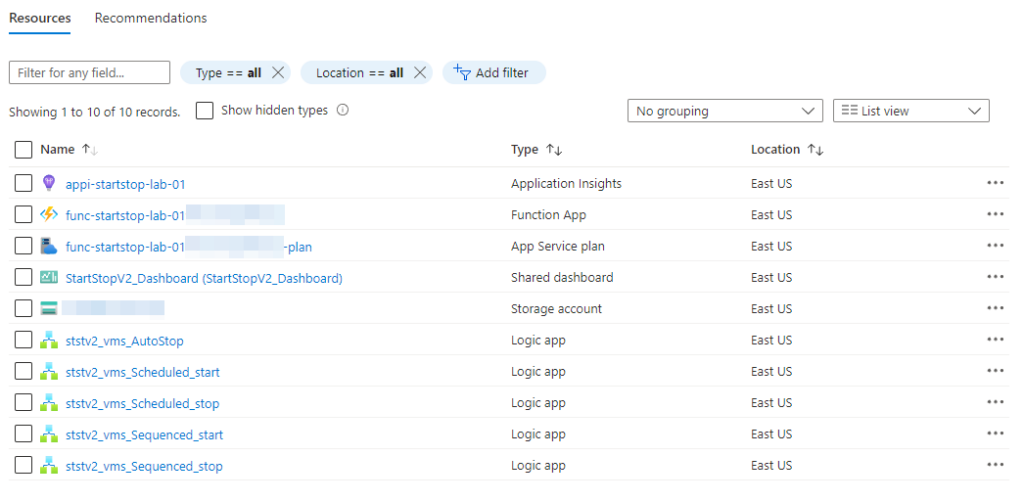1024x502 pixels.
Task: Open the ststv2_vms_Sequenced_start link
Action: tap(144, 435)
